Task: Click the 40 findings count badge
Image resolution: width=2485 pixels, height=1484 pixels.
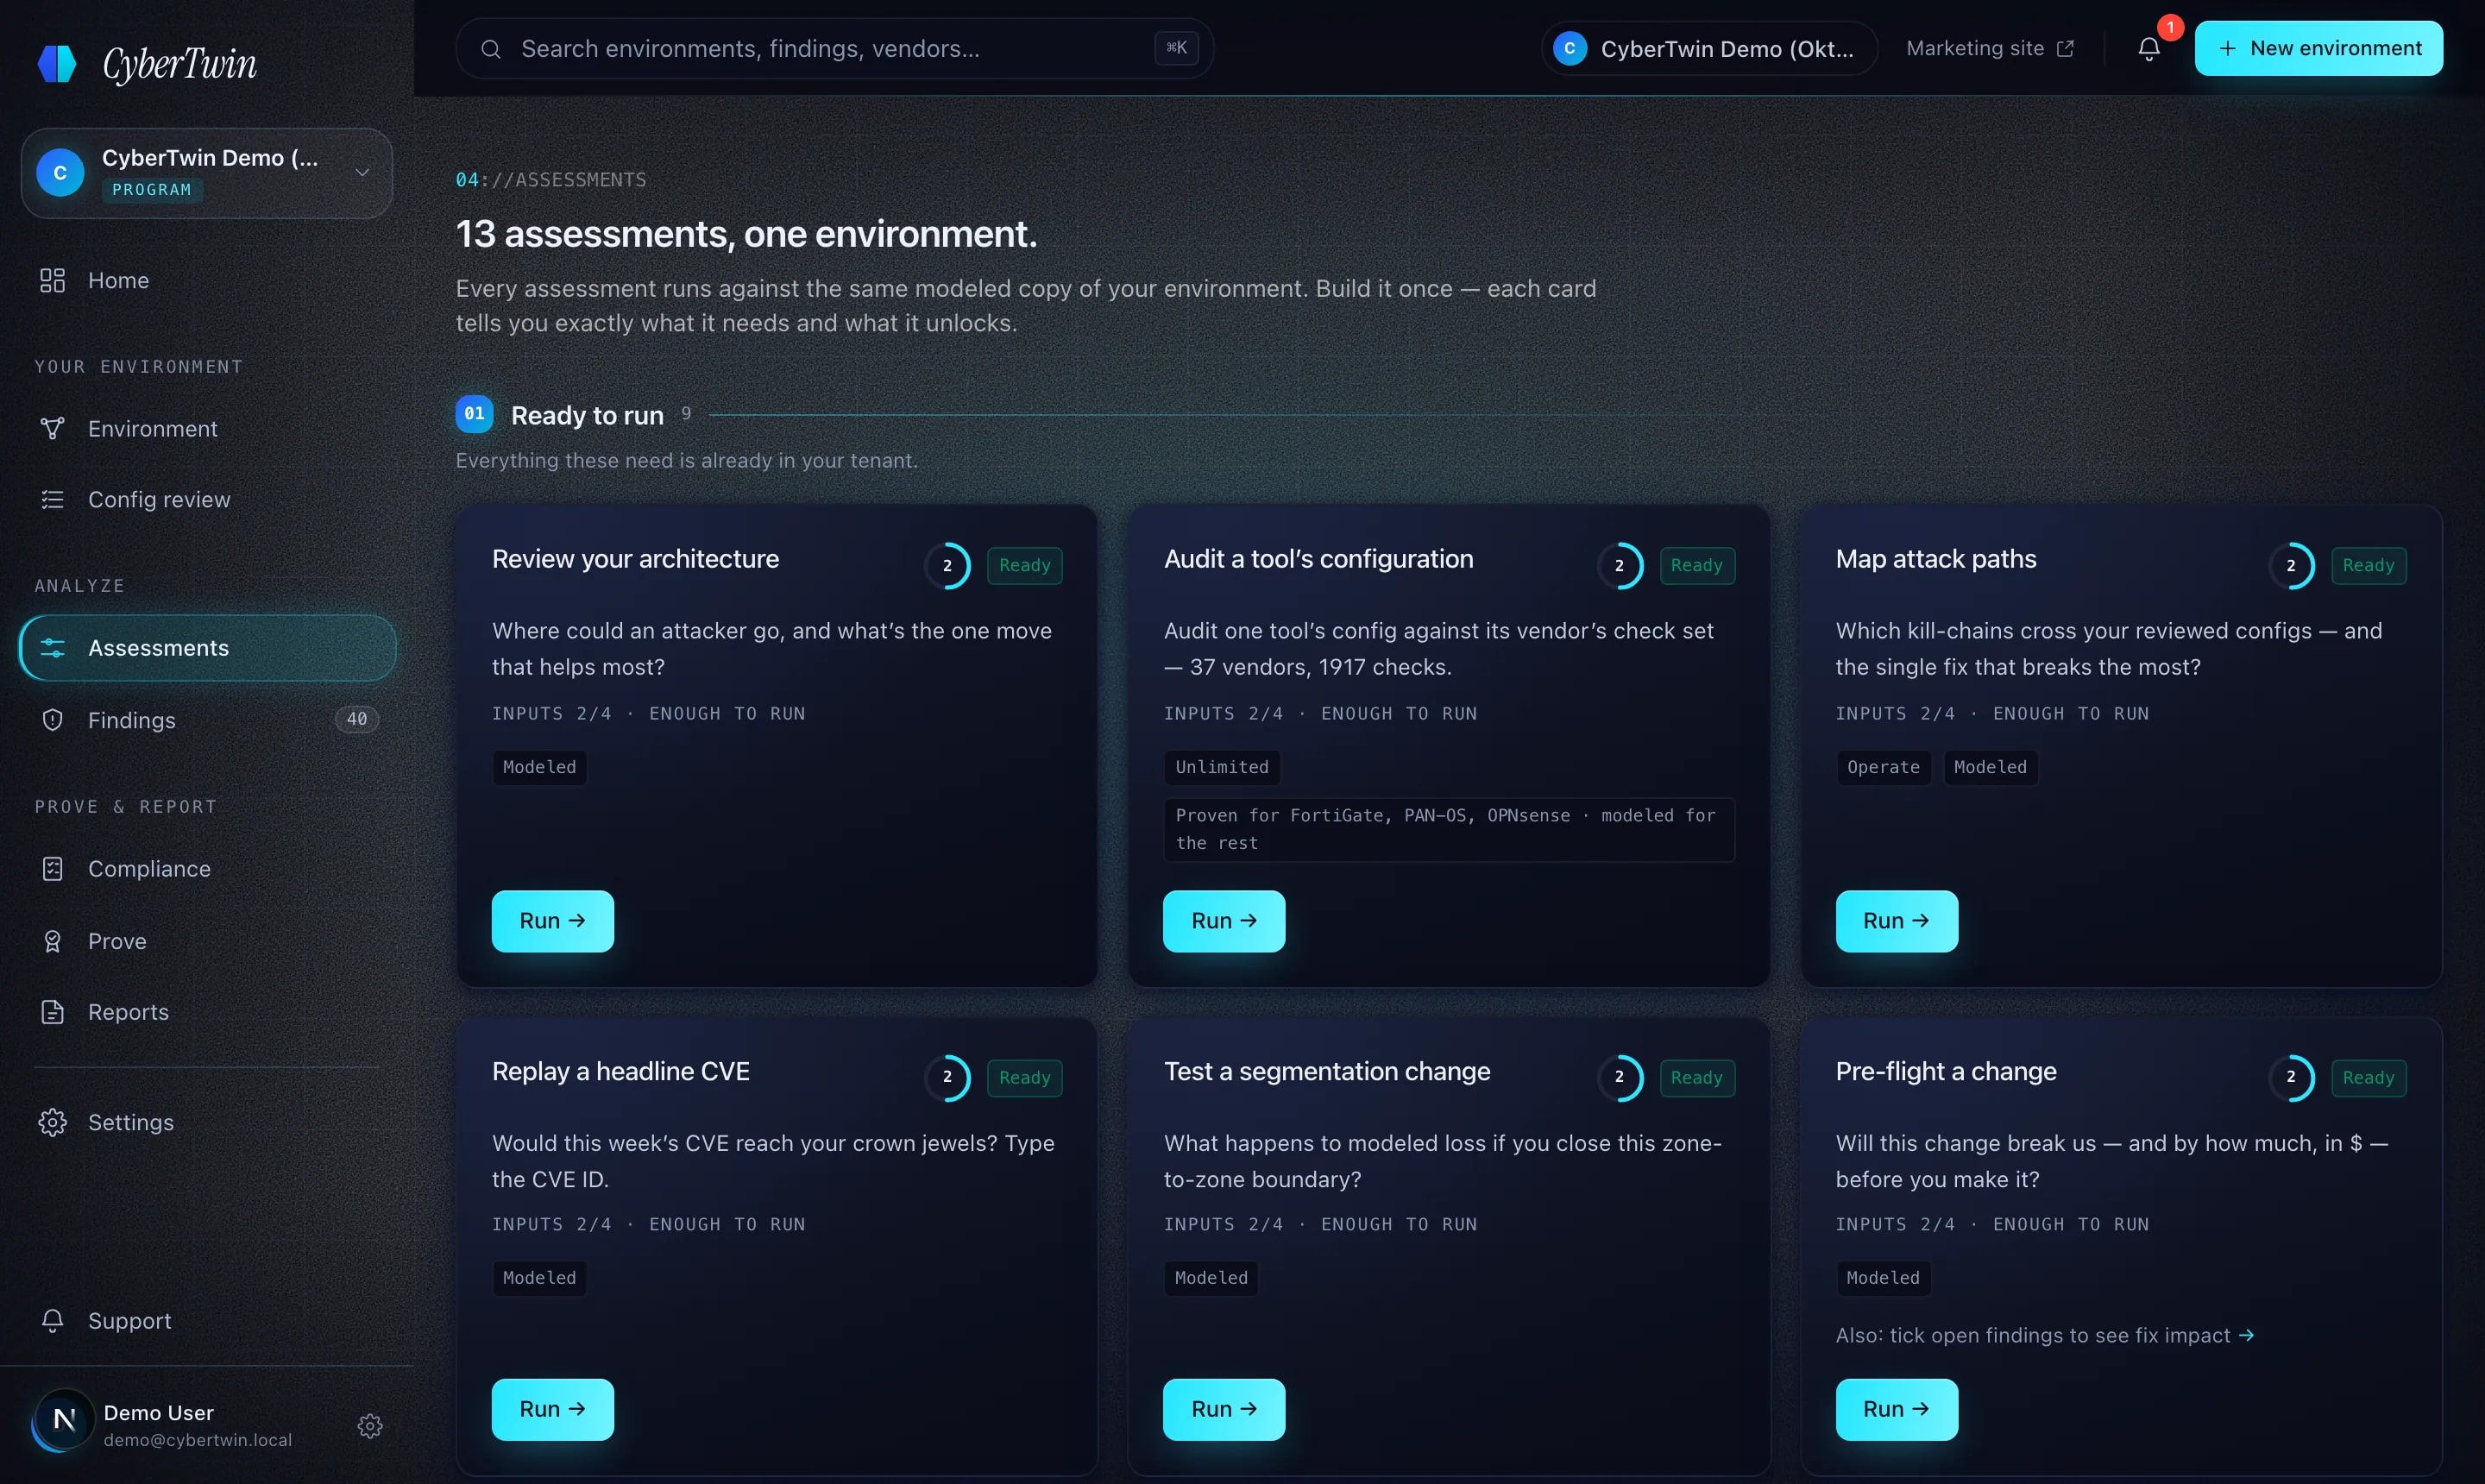Action: (x=357, y=719)
